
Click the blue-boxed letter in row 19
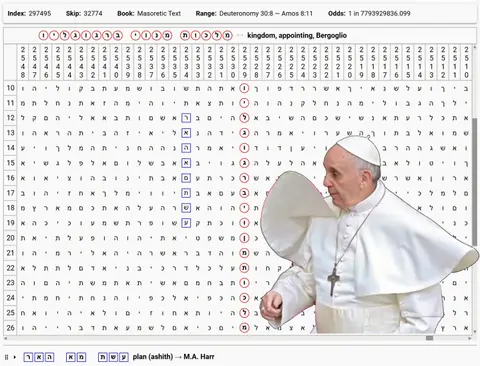point(186,223)
